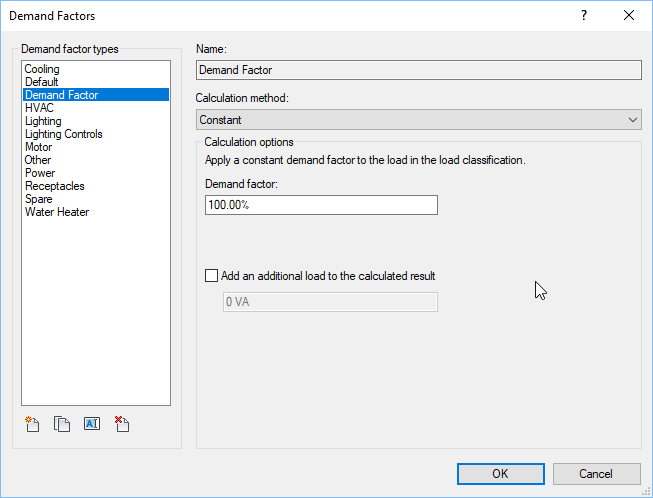
Task: Select Receptacles demand factor type
Action: 55,186
